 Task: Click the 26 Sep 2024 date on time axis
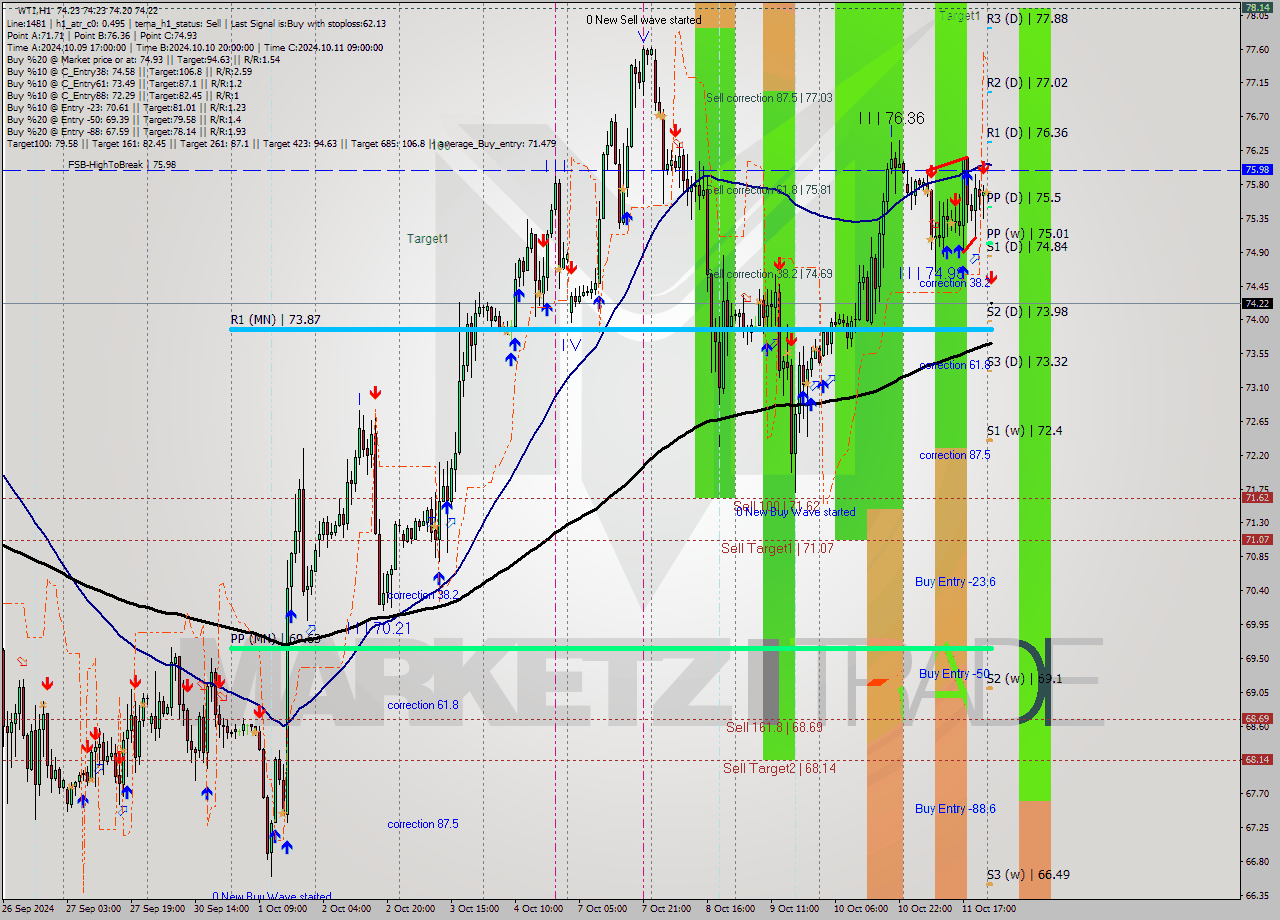[x=28, y=908]
